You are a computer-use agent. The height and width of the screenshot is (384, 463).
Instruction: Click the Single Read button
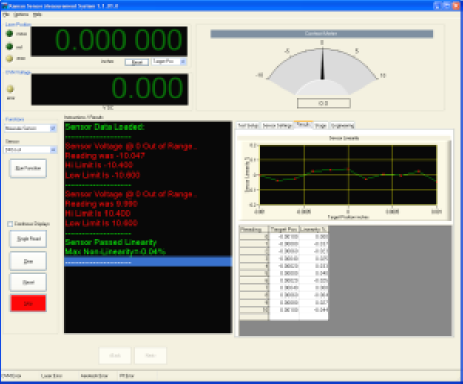[28, 239]
